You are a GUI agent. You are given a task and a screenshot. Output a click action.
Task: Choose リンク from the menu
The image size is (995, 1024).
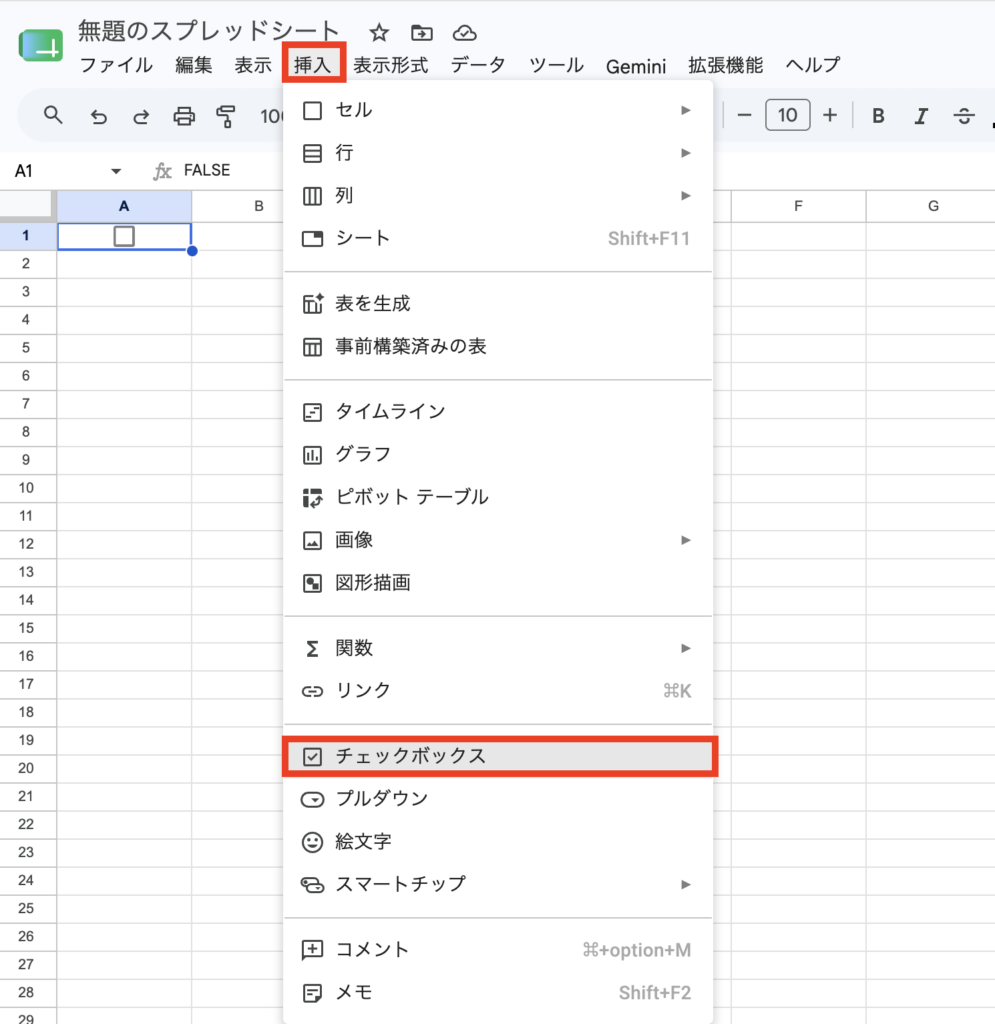[498, 691]
